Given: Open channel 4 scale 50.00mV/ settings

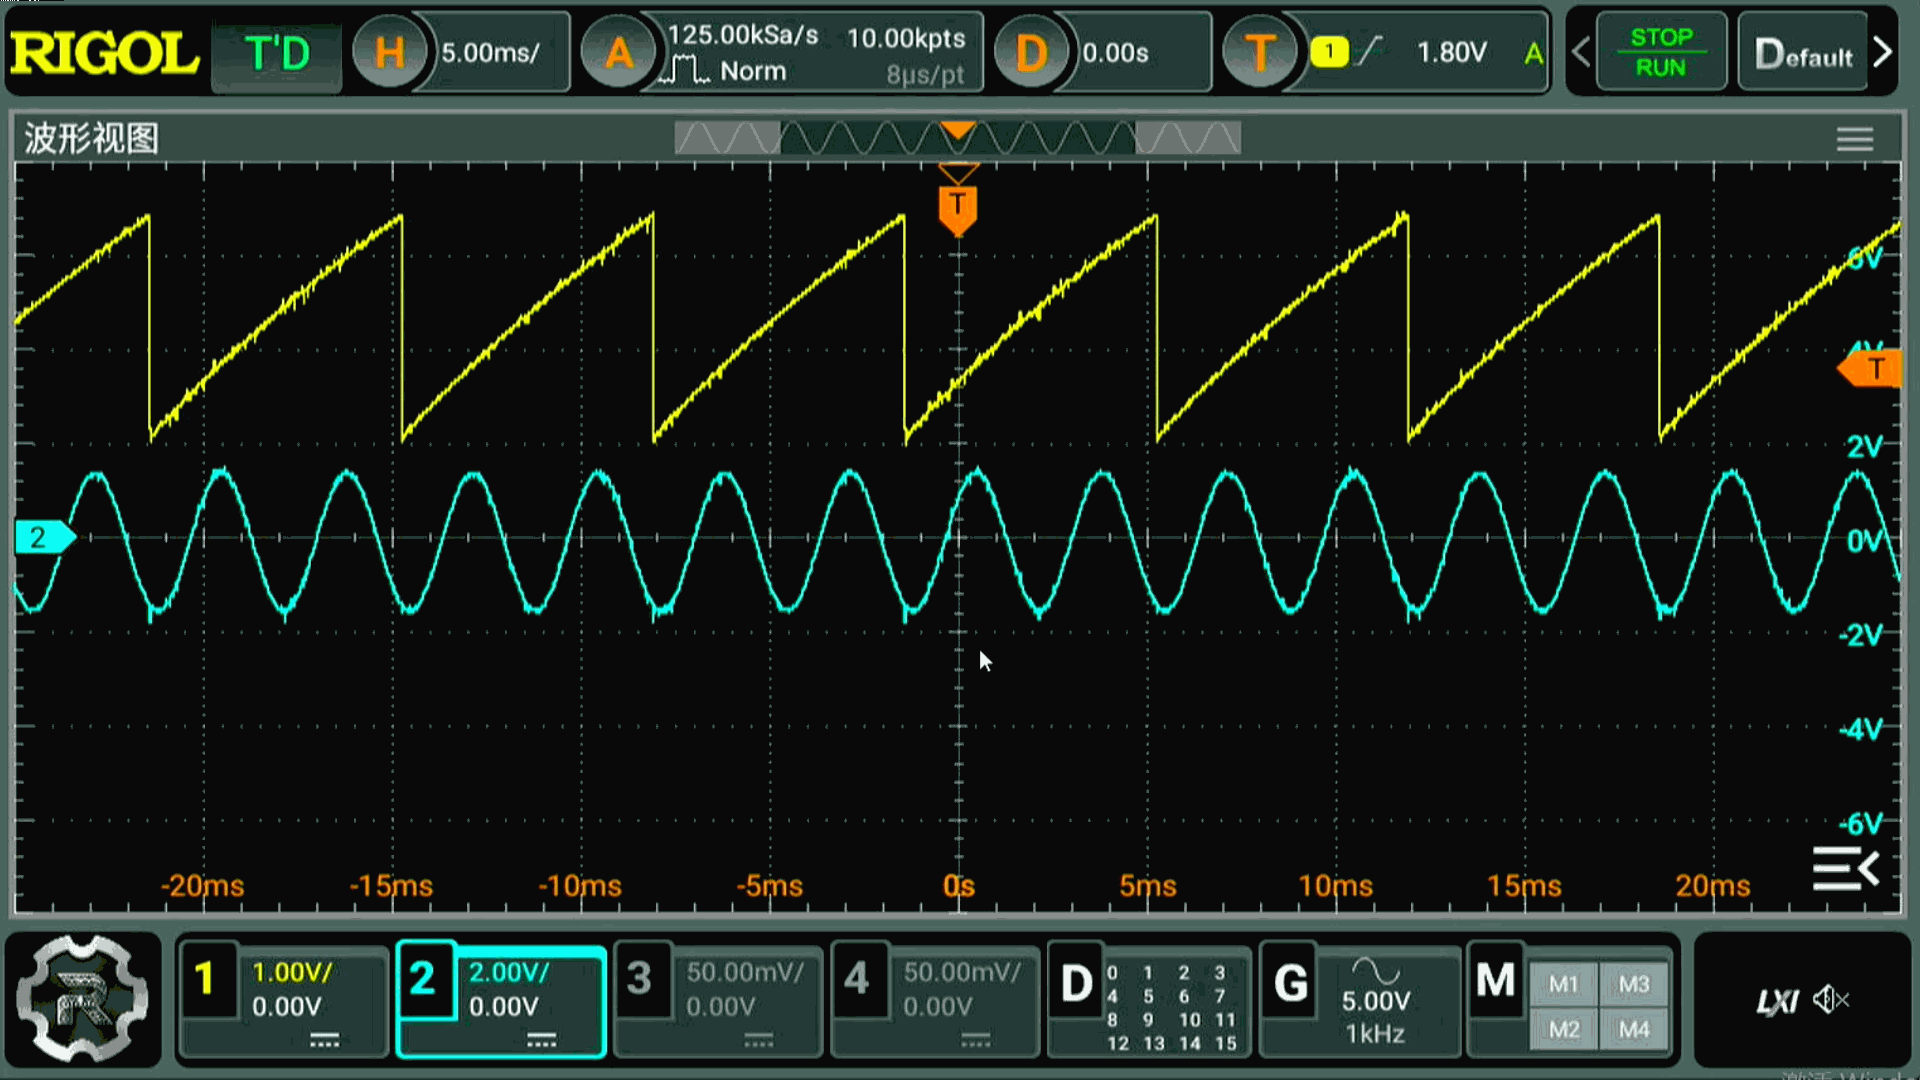Looking at the screenshot, I should [962, 972].
